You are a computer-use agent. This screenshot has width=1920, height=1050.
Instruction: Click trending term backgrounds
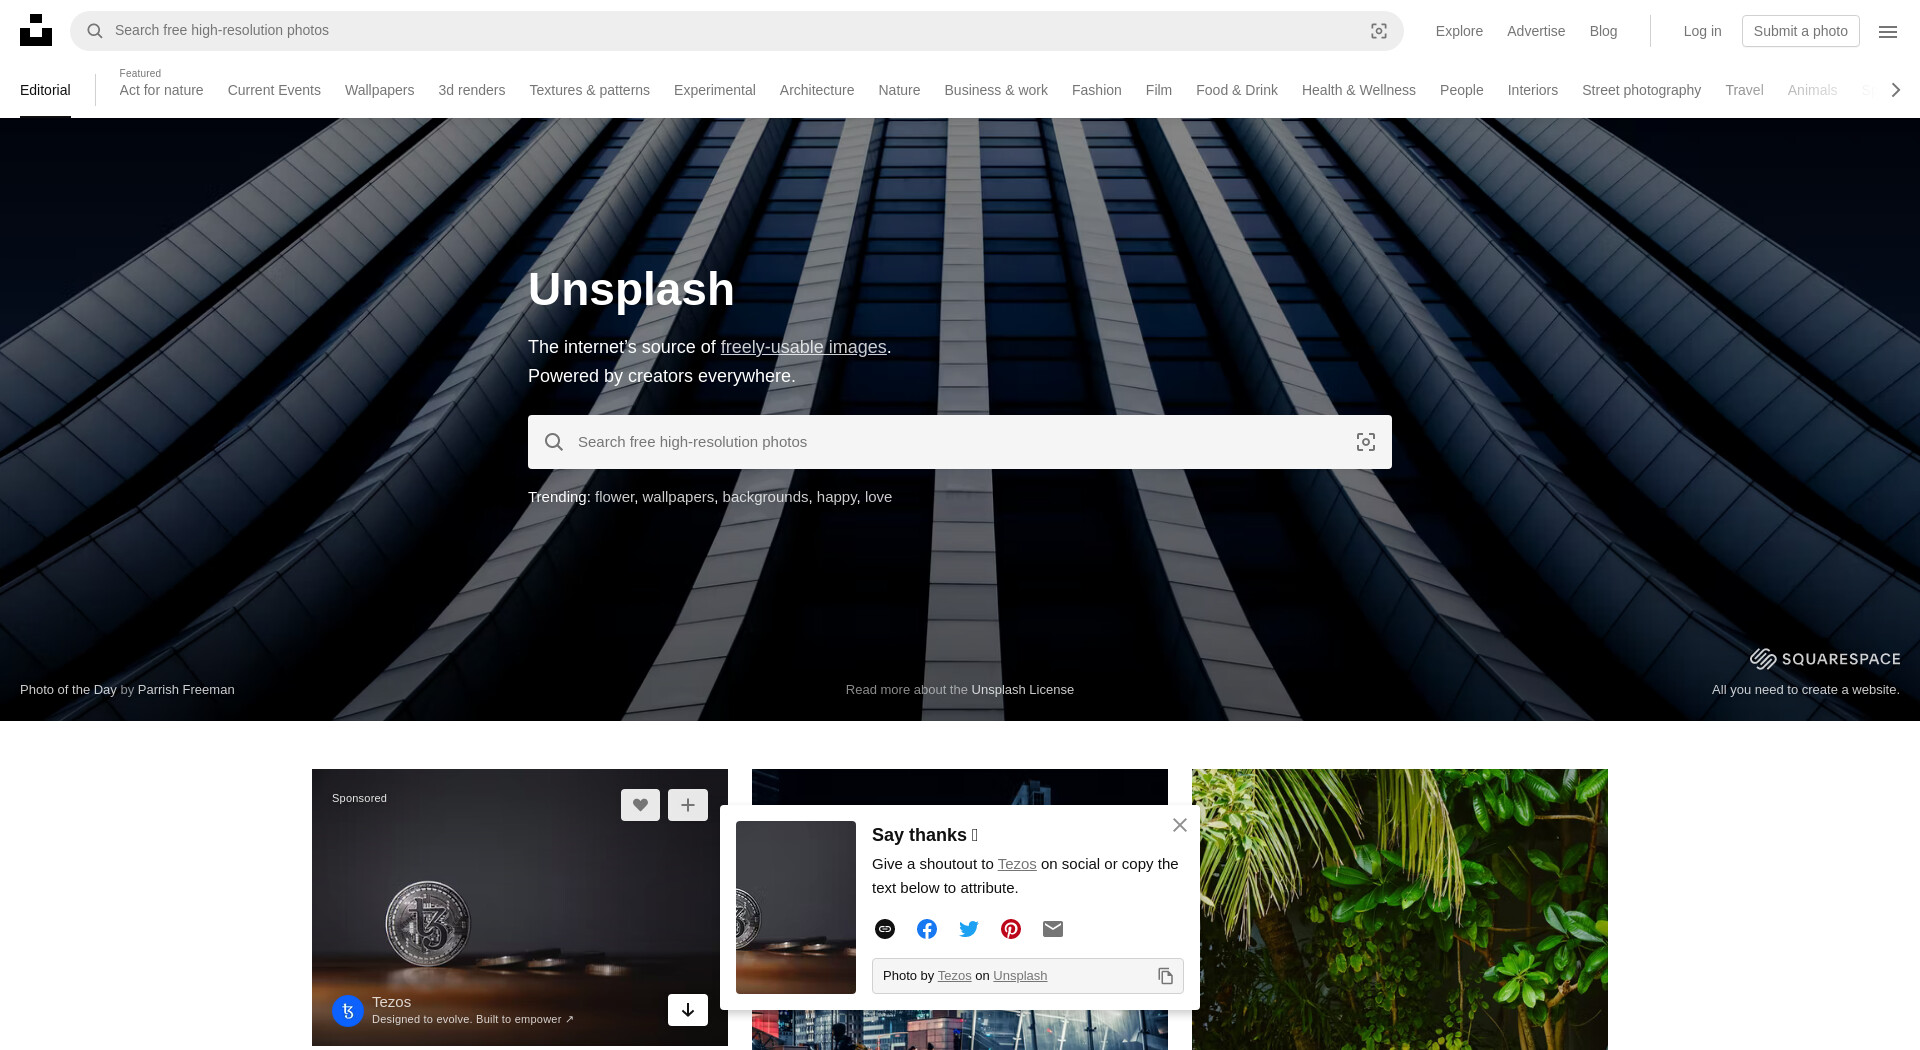[765, 497]
